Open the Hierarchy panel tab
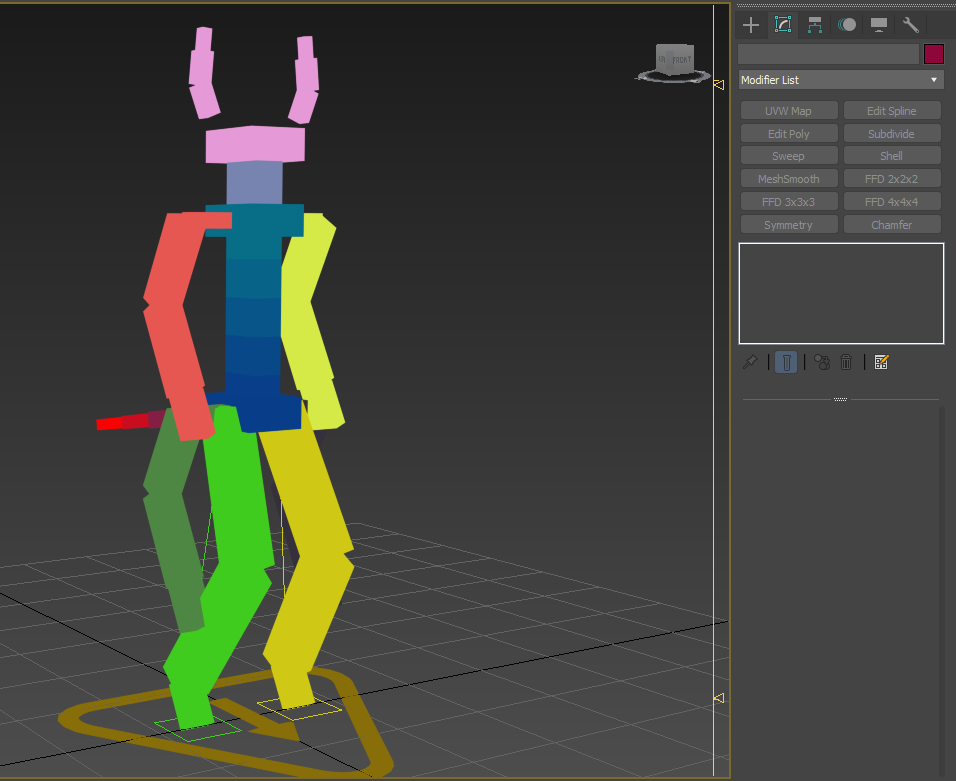Image resolution: width=956 pixels, height=781 pixels. 815,25
